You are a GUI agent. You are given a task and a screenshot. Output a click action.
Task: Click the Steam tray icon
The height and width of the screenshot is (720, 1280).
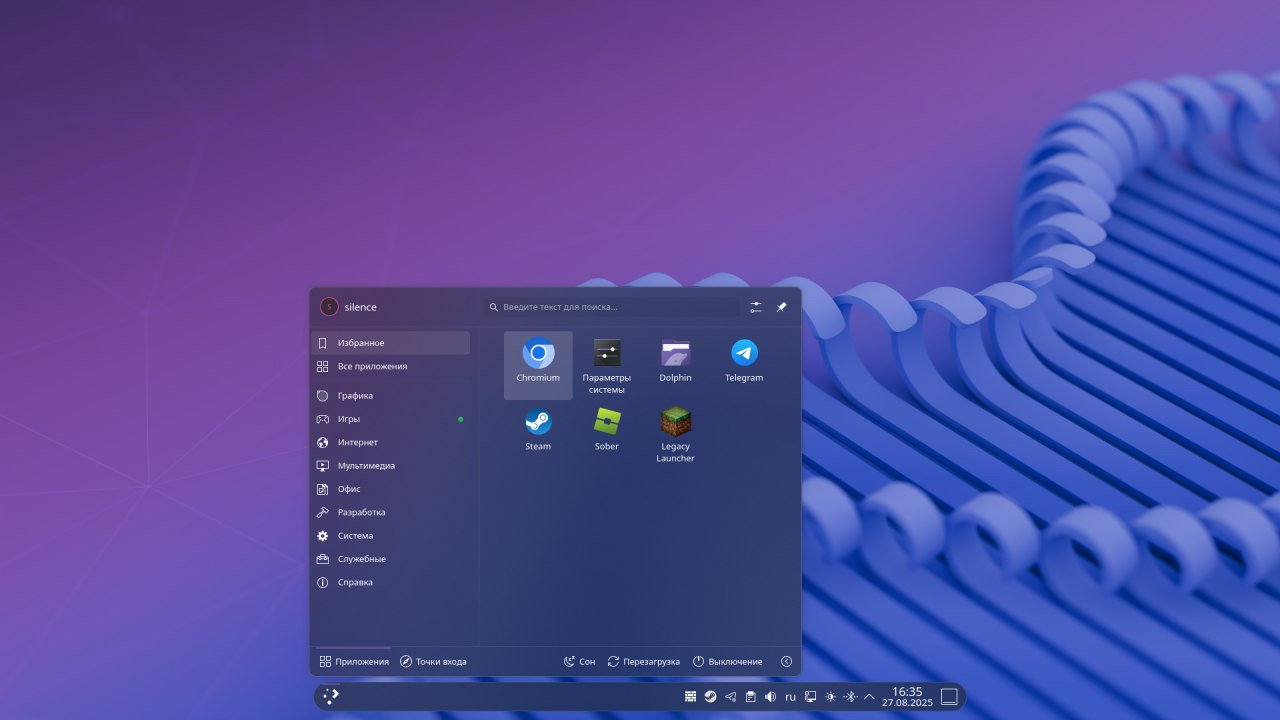[x=710, y=697]
